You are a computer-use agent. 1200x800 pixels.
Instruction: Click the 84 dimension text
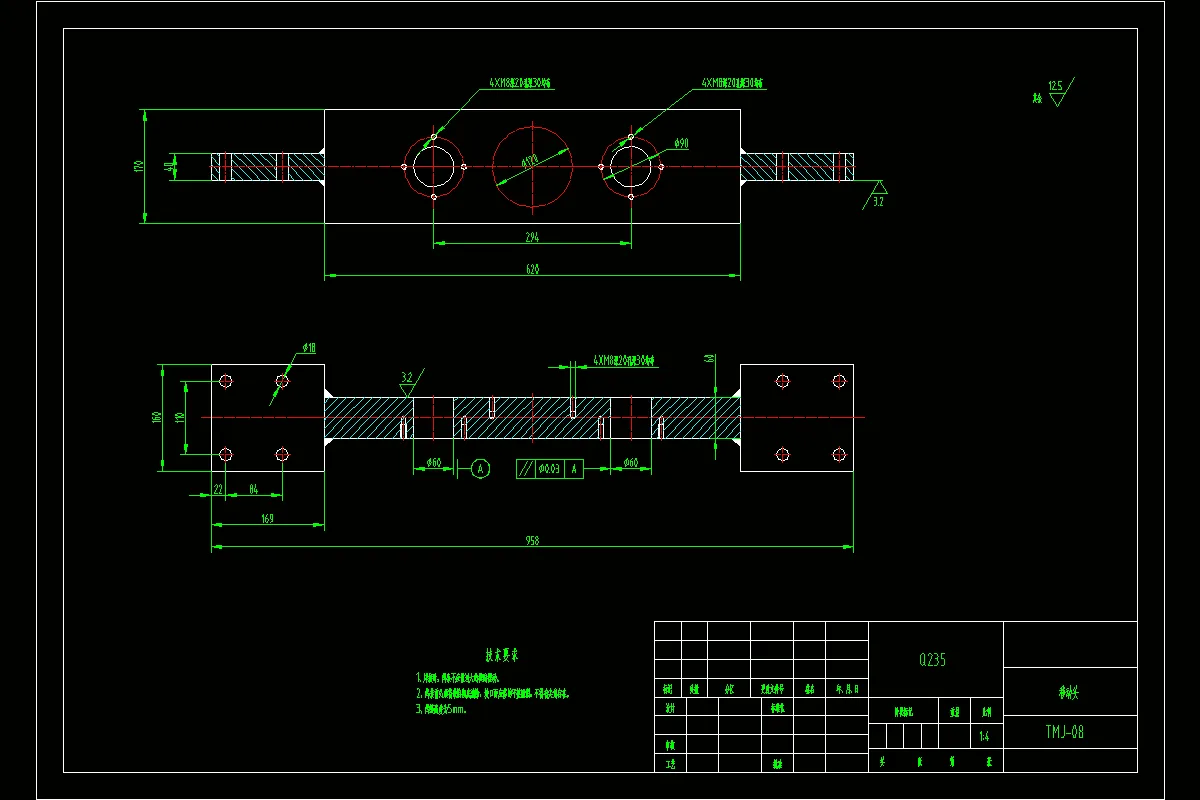coord(253,489)
